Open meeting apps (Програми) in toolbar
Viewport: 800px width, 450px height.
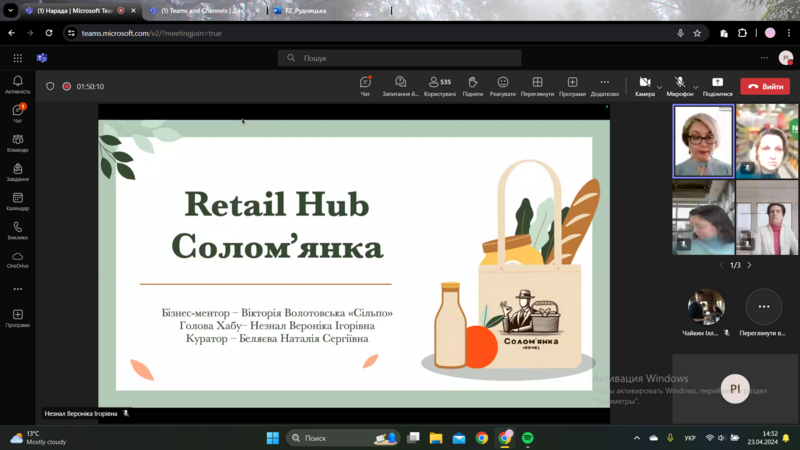pyautogui.click(x=572, y=86)
